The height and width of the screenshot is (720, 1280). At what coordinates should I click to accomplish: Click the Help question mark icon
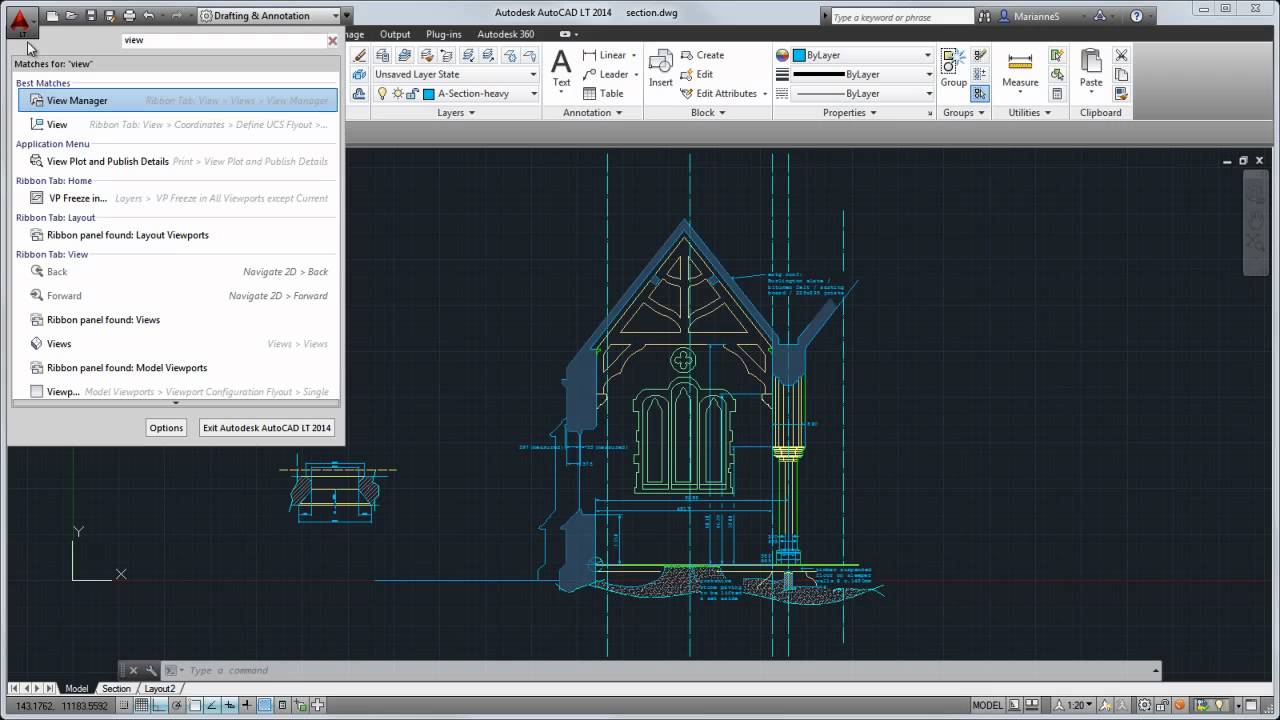1138,16
